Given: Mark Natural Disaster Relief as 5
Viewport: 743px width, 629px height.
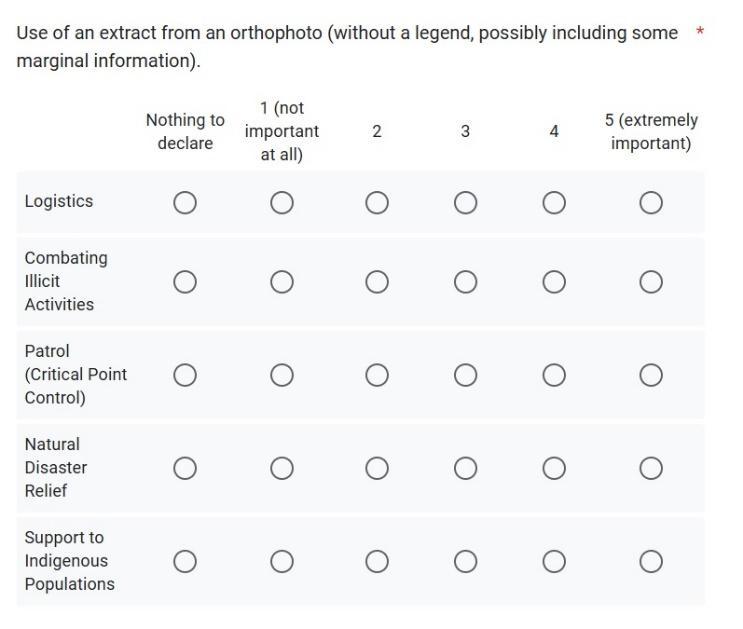Looking at the screenshot, I should [651, 468].
